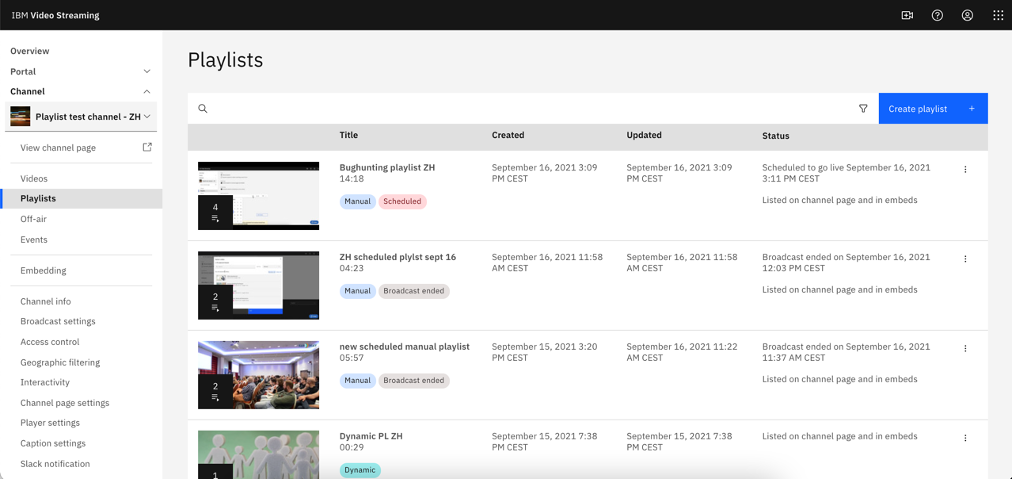Open the app switcher grid icon
The width and height of the screenshot is (1012, 480).
pos(998,15)
